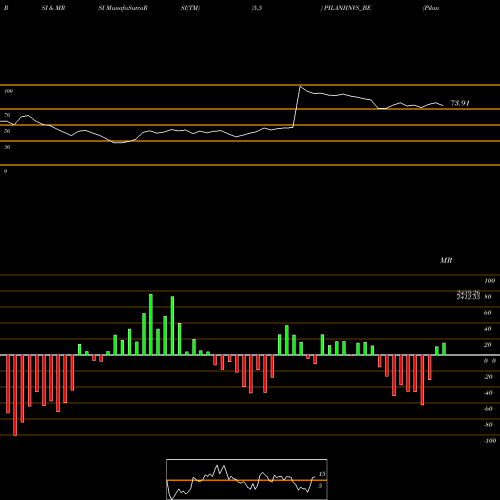Click the lowest red MR histogram bar
Image resolution: width=500 pixels, height=500 pixels.
click(15, 395)
